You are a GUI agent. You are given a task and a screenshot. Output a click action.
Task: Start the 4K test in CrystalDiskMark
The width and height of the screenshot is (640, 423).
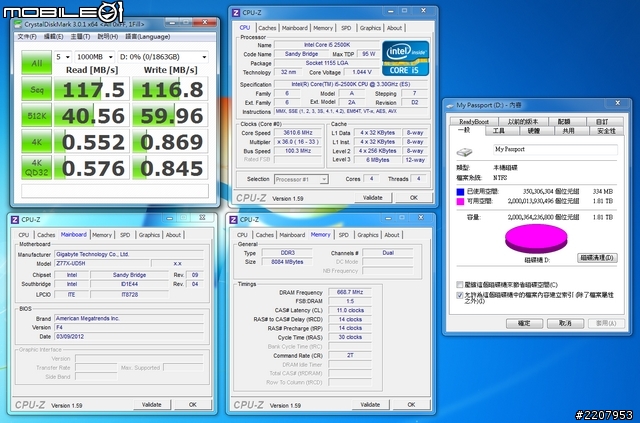pyautogui.click(x=36, y=141)
